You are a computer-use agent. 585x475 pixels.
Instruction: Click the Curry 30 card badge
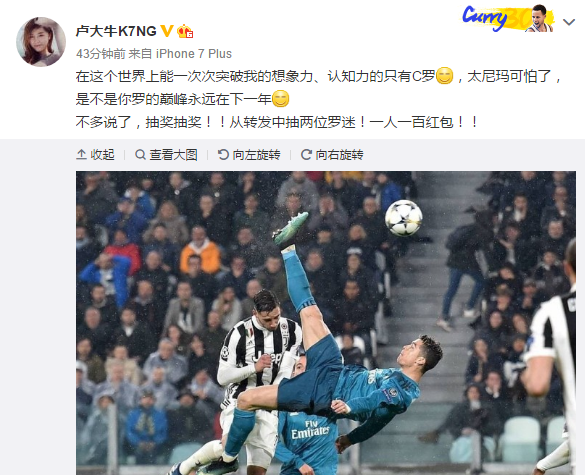pyautogui.click(x=508, y=18)
